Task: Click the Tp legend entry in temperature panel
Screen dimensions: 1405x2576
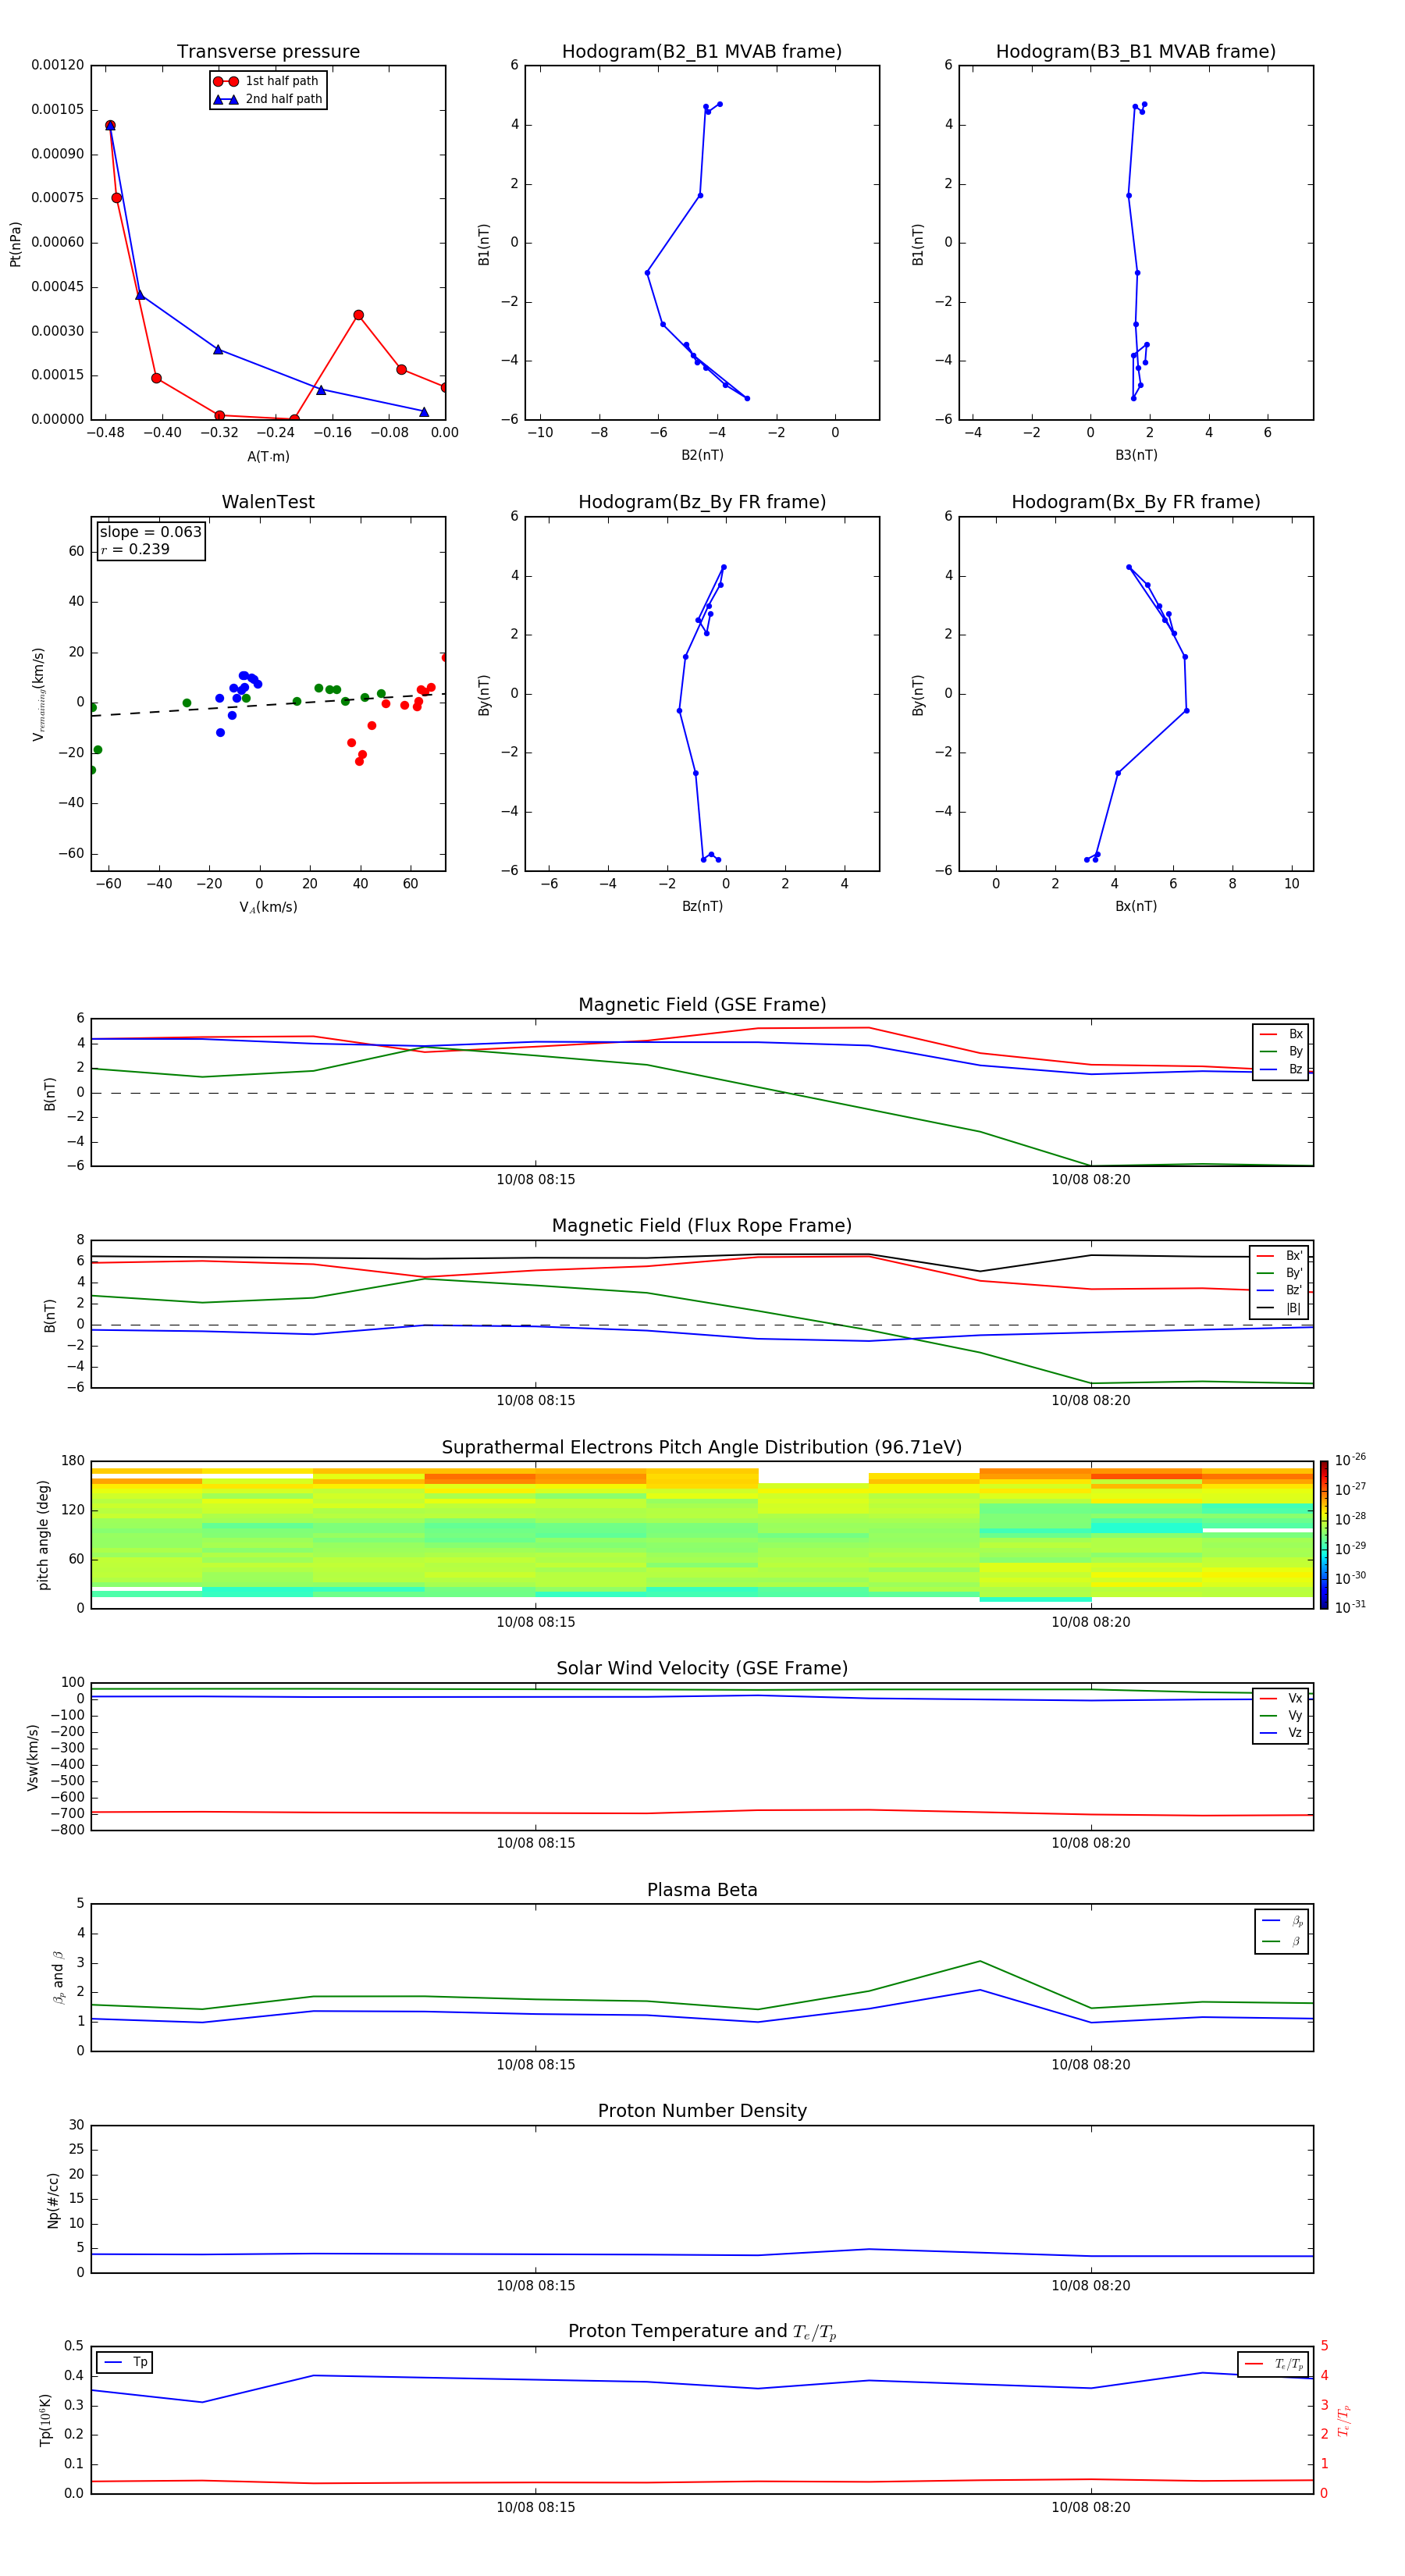Action: (124, 2362)
